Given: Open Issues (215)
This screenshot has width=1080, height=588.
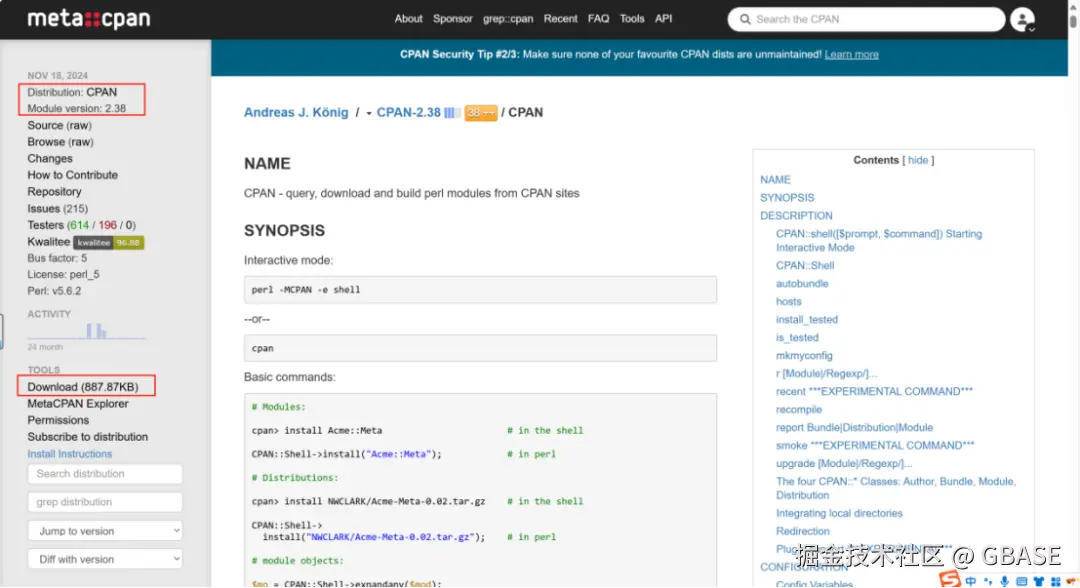Looking at the screenshot, I should tap(57, 208).
